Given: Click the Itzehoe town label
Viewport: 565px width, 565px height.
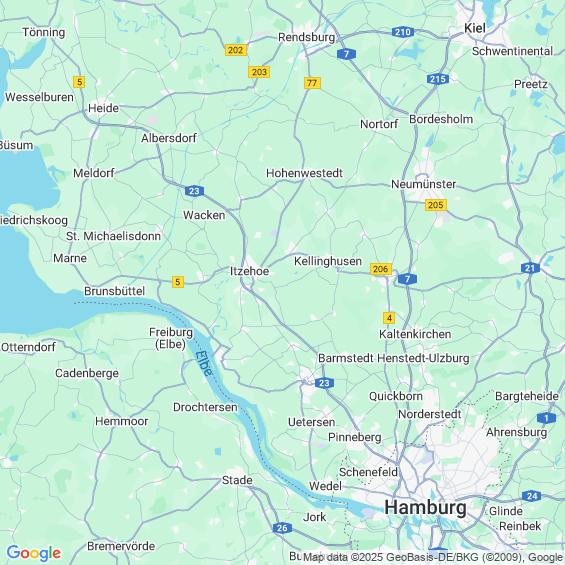Looking at the screenshot, I should (x=250, y=271).
